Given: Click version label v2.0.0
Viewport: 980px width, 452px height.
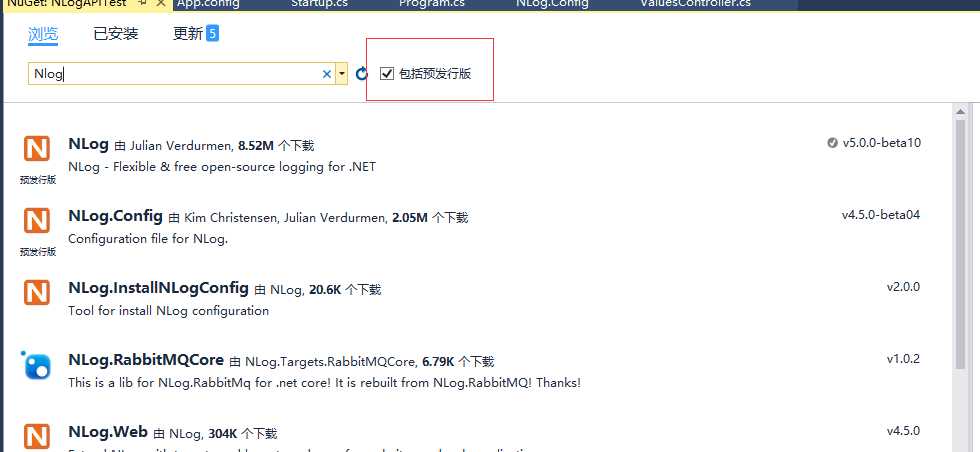Looking at the screenshot, I should click(903, 287).
